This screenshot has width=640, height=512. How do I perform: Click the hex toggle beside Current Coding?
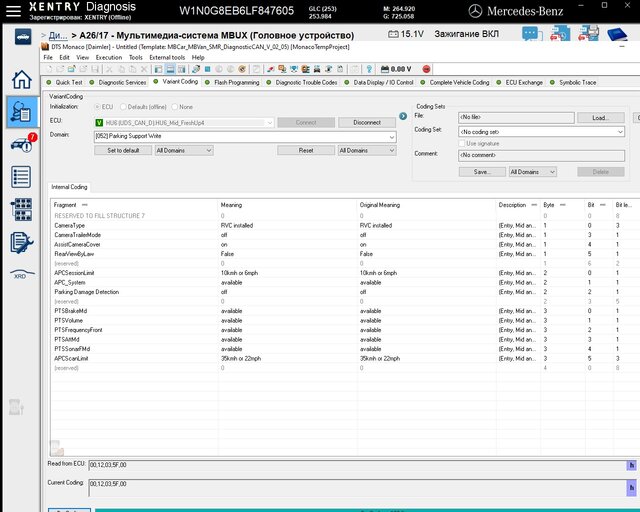point(631,488)
